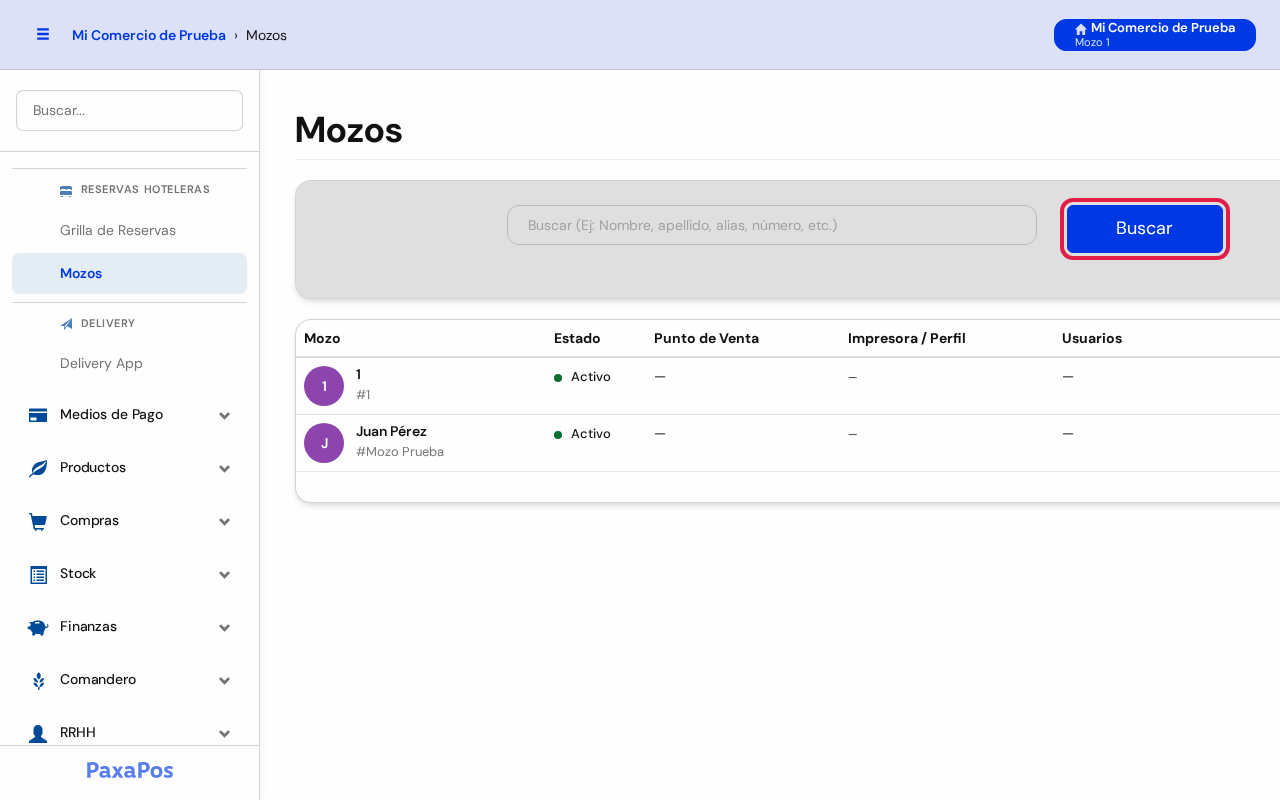Click the Compras shopping cart icon
The height and width of the screenshot is (800, 1280).
coord(38,521)
